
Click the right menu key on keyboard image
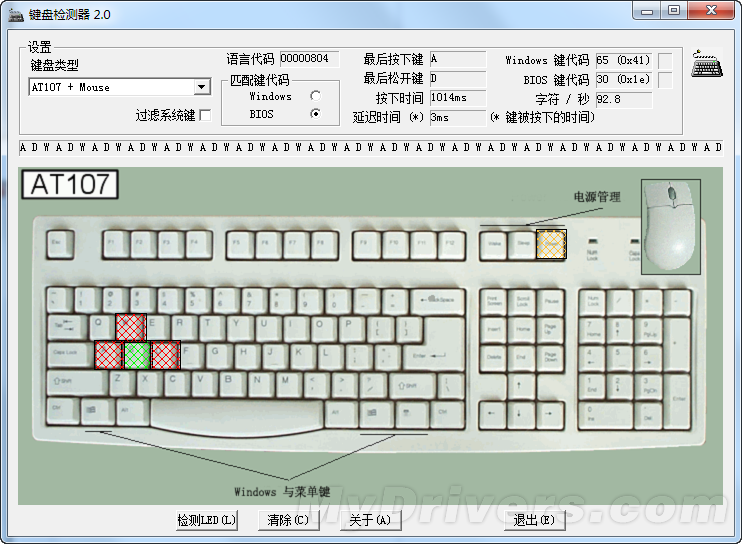pos(412,414)
